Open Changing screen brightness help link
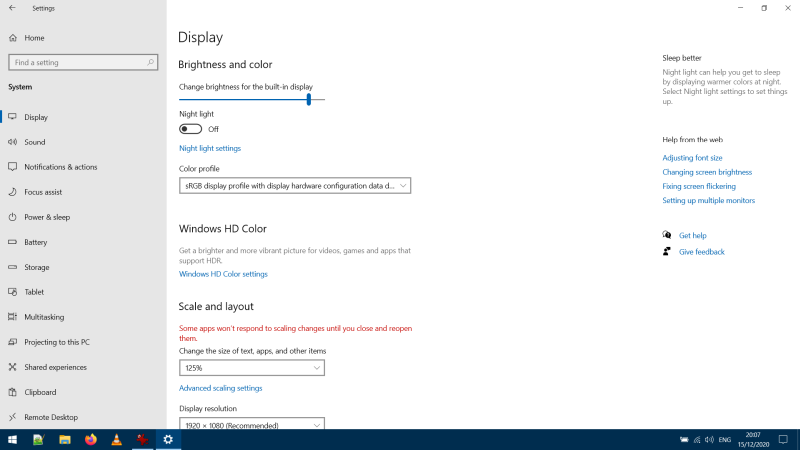800x450 pixels. pos(707,172)
